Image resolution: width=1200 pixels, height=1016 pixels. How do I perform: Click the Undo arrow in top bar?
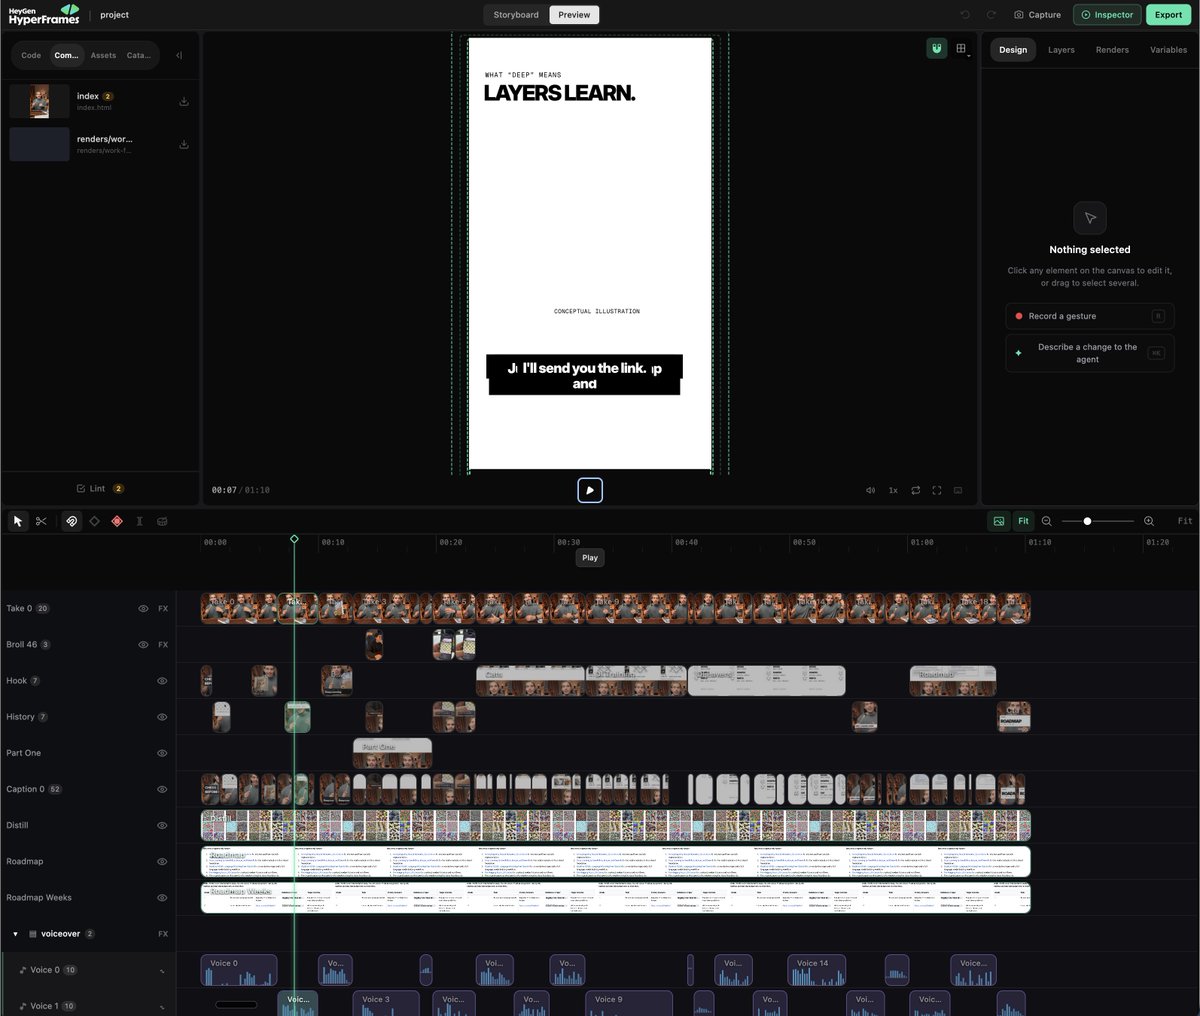click(965, 15)
